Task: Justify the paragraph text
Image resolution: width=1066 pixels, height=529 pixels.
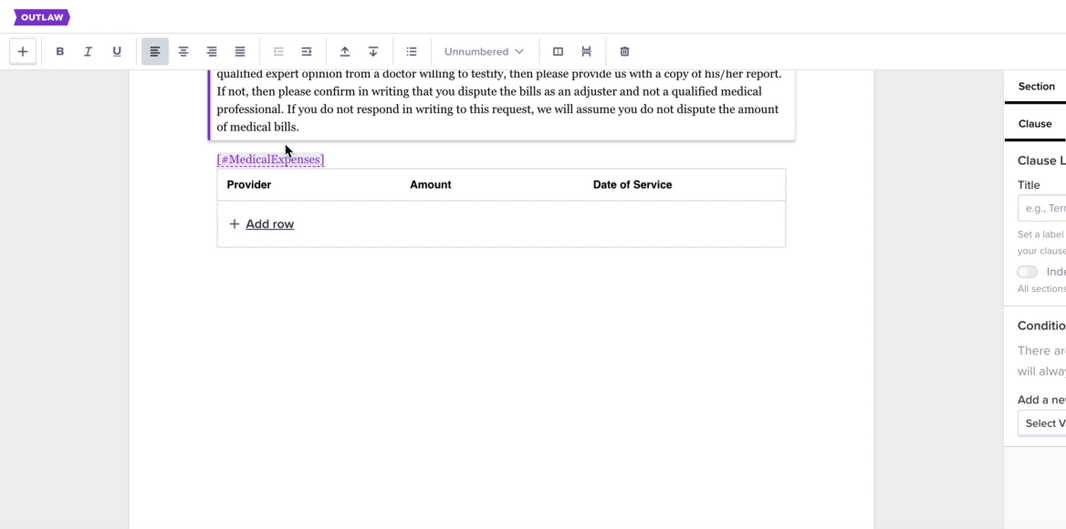Action: [240, 52]
